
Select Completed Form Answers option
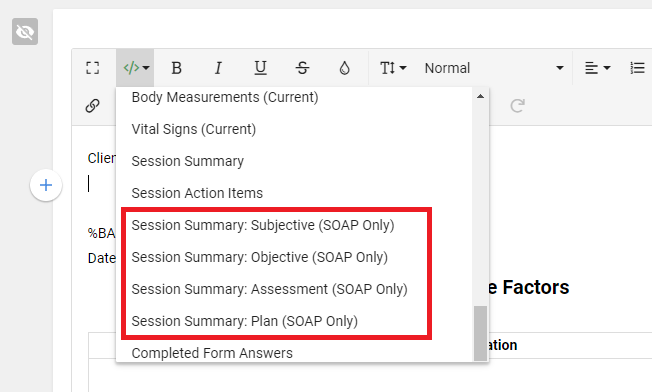(212, 353)
